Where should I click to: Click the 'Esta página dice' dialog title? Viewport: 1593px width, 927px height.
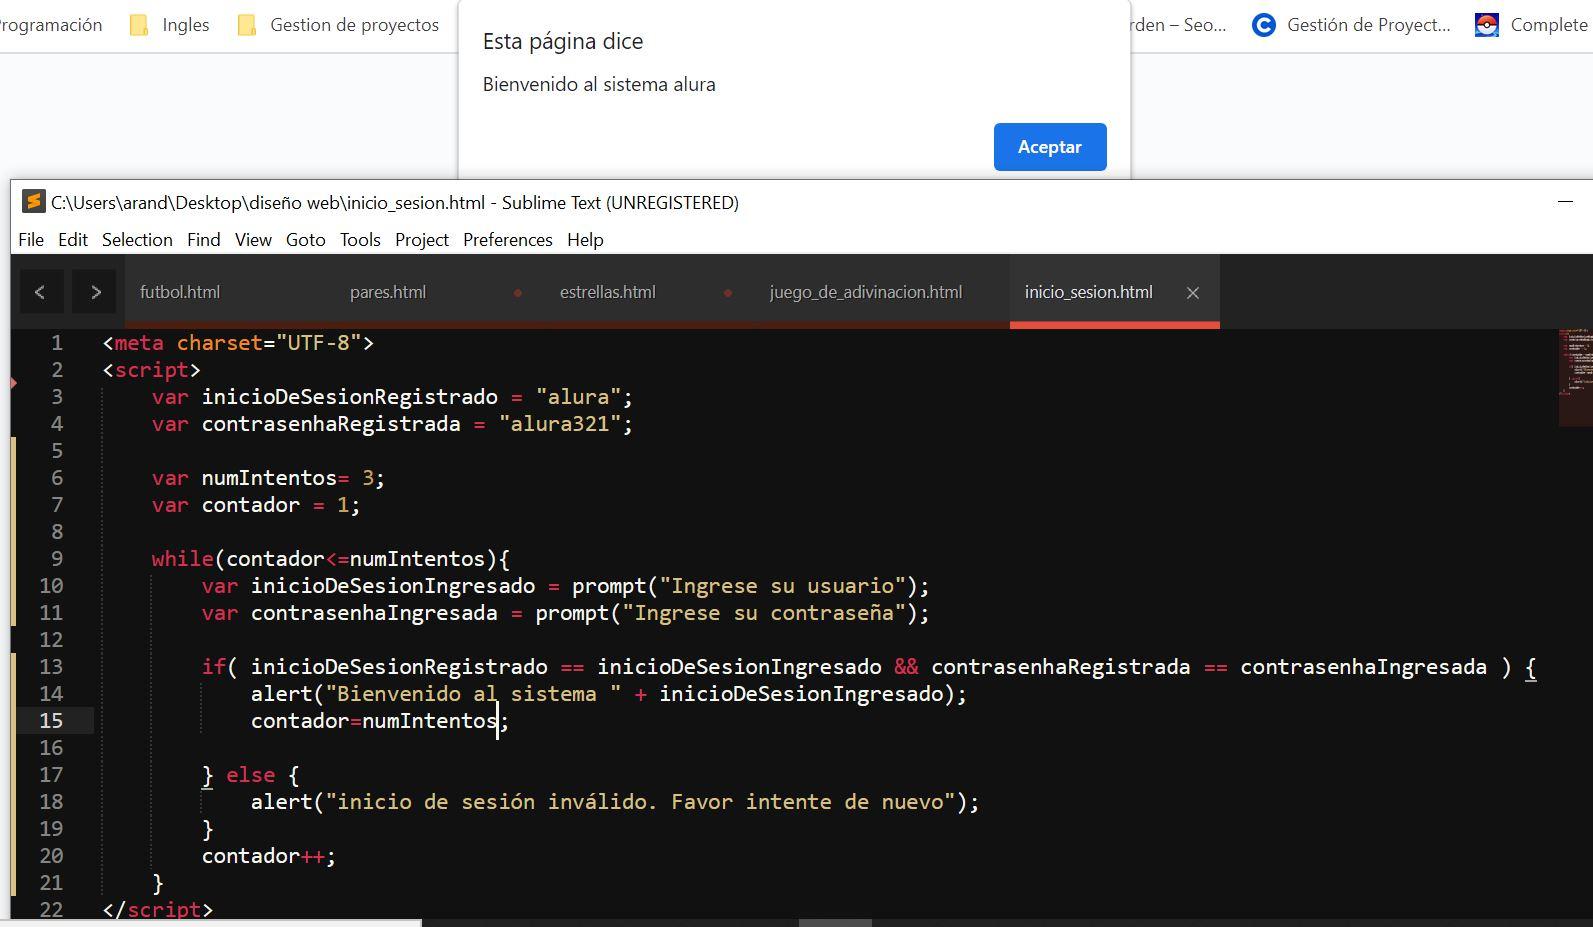tap(563, 42)
